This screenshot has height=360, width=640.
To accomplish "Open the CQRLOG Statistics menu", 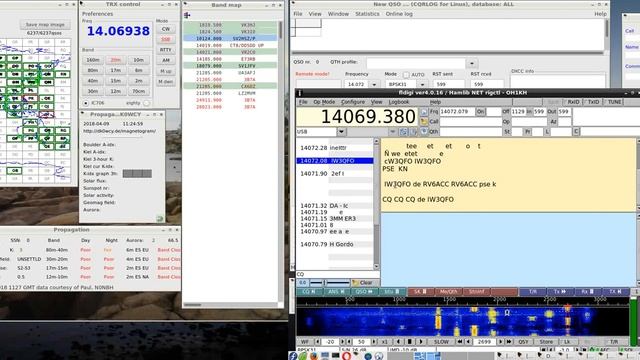I will [x=367, y=14].
